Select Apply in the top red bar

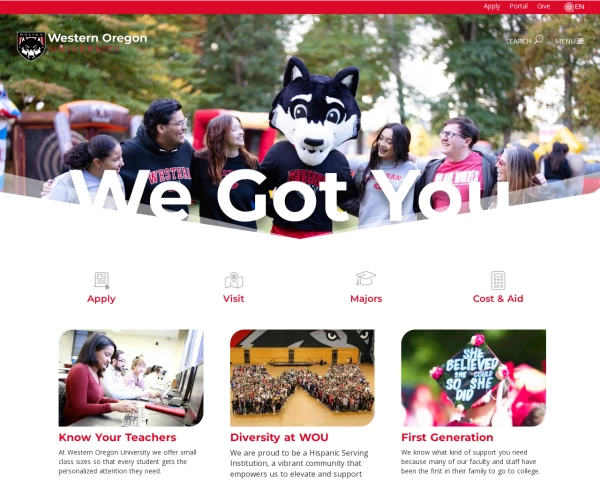click(x=492, y=7)
